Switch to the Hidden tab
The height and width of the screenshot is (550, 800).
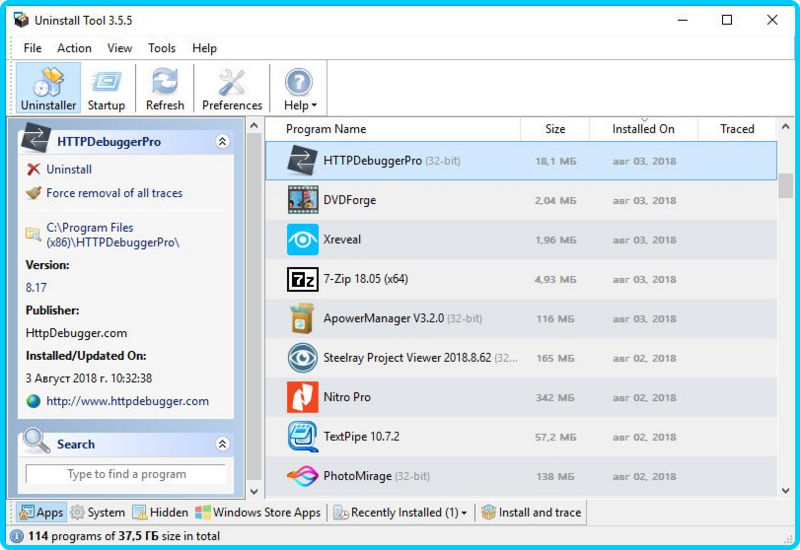click(x=160, y=512)
